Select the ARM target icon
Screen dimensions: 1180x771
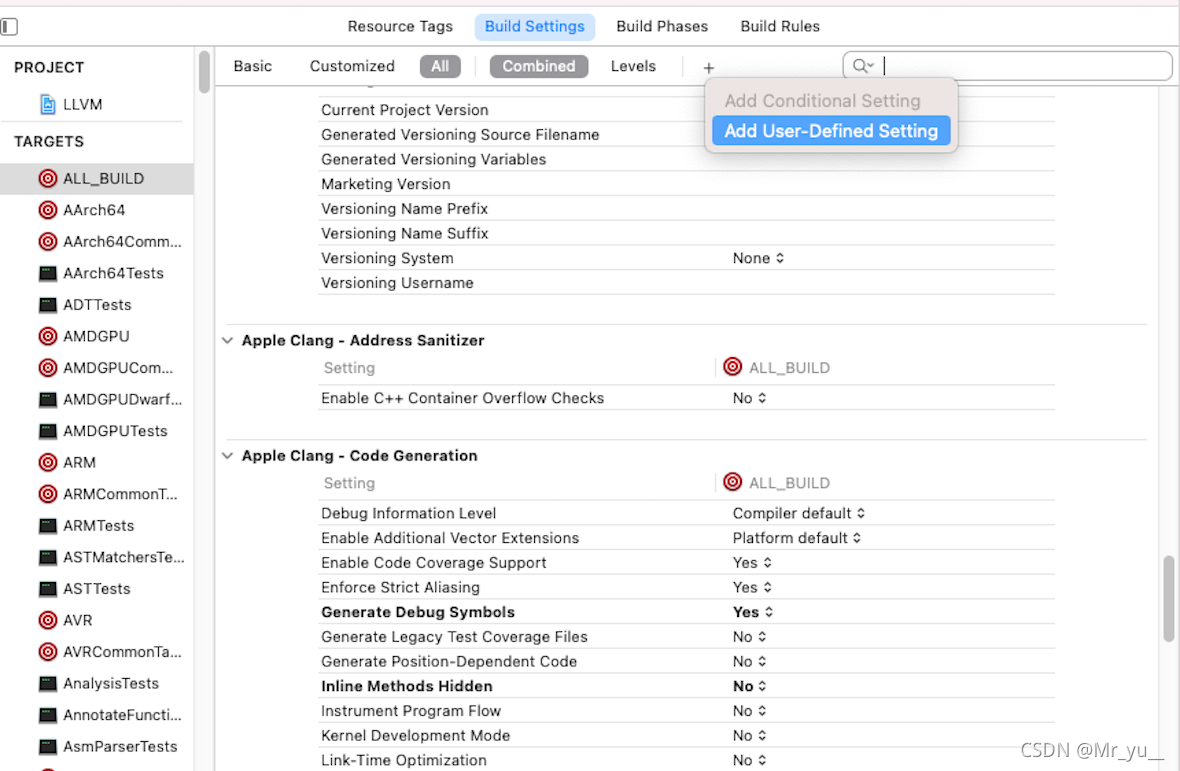47,463
